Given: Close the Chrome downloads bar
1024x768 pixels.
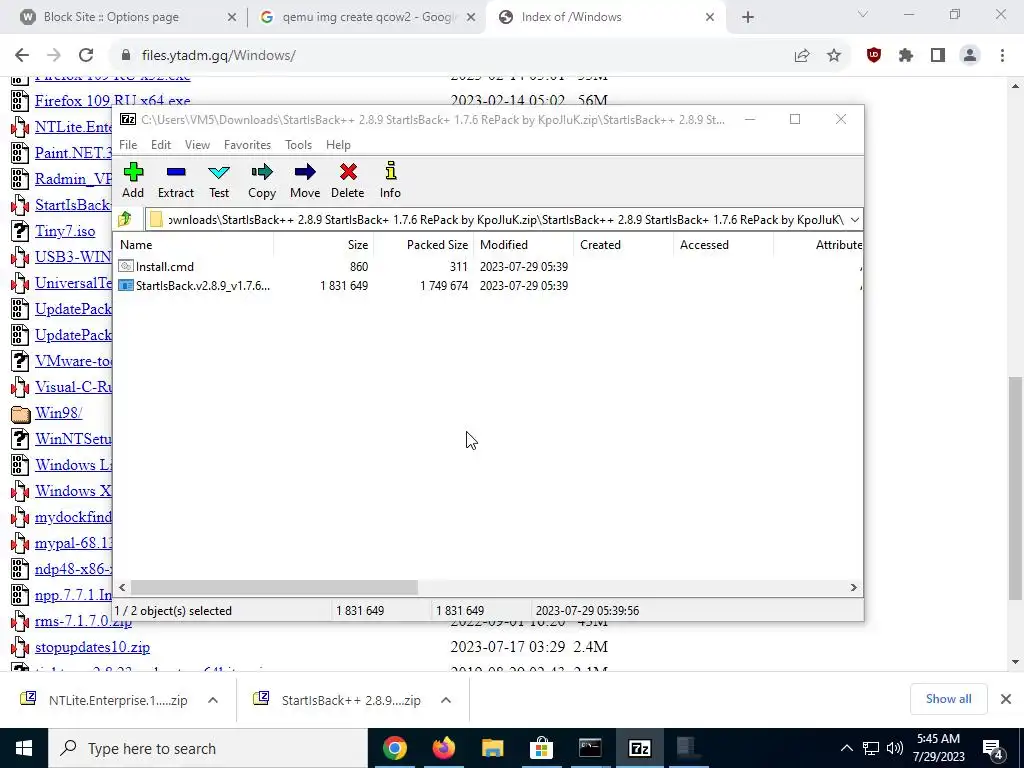Looking at the screenshot, I should tap(1006, 699).
